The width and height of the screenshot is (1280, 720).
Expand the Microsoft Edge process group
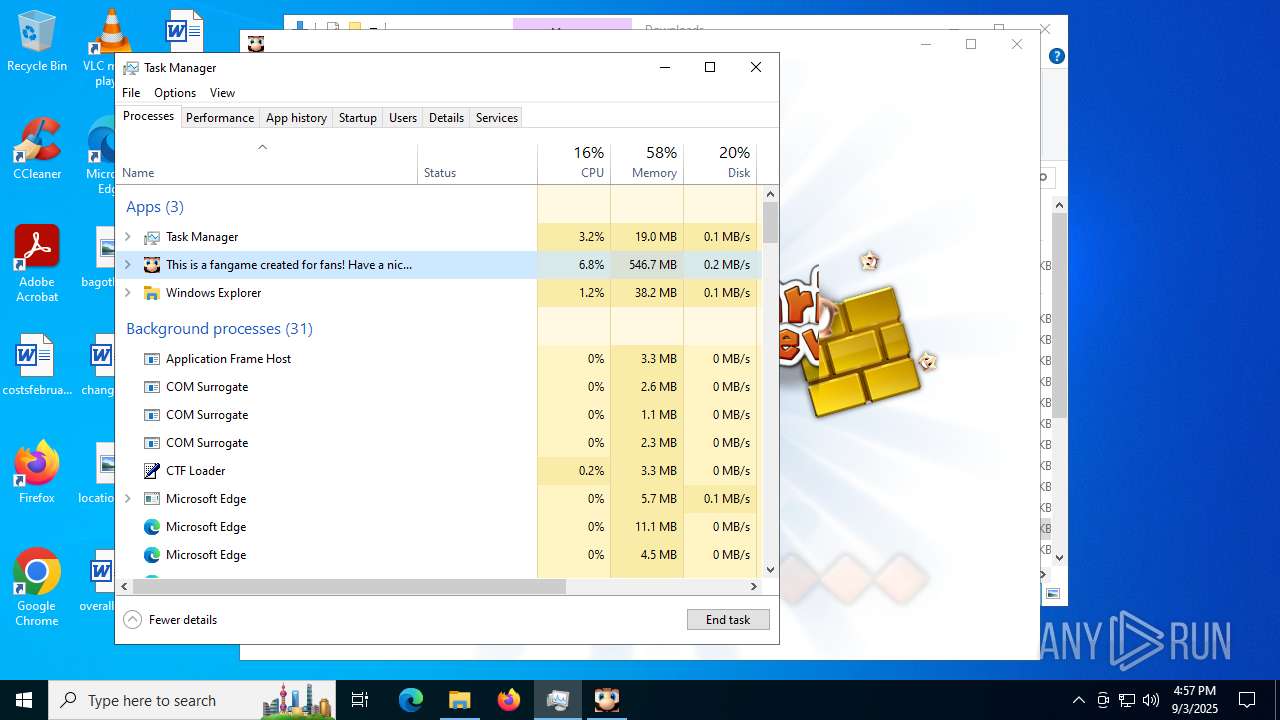coord(127,499)
